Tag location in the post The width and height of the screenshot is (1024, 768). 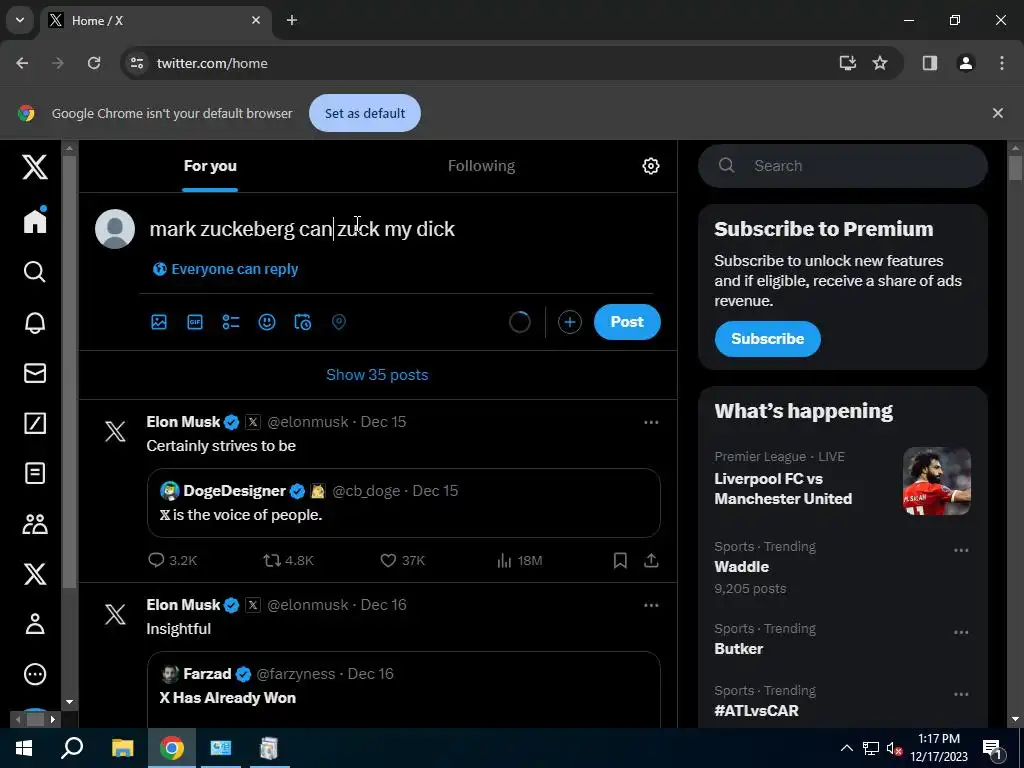coord(338,322)
